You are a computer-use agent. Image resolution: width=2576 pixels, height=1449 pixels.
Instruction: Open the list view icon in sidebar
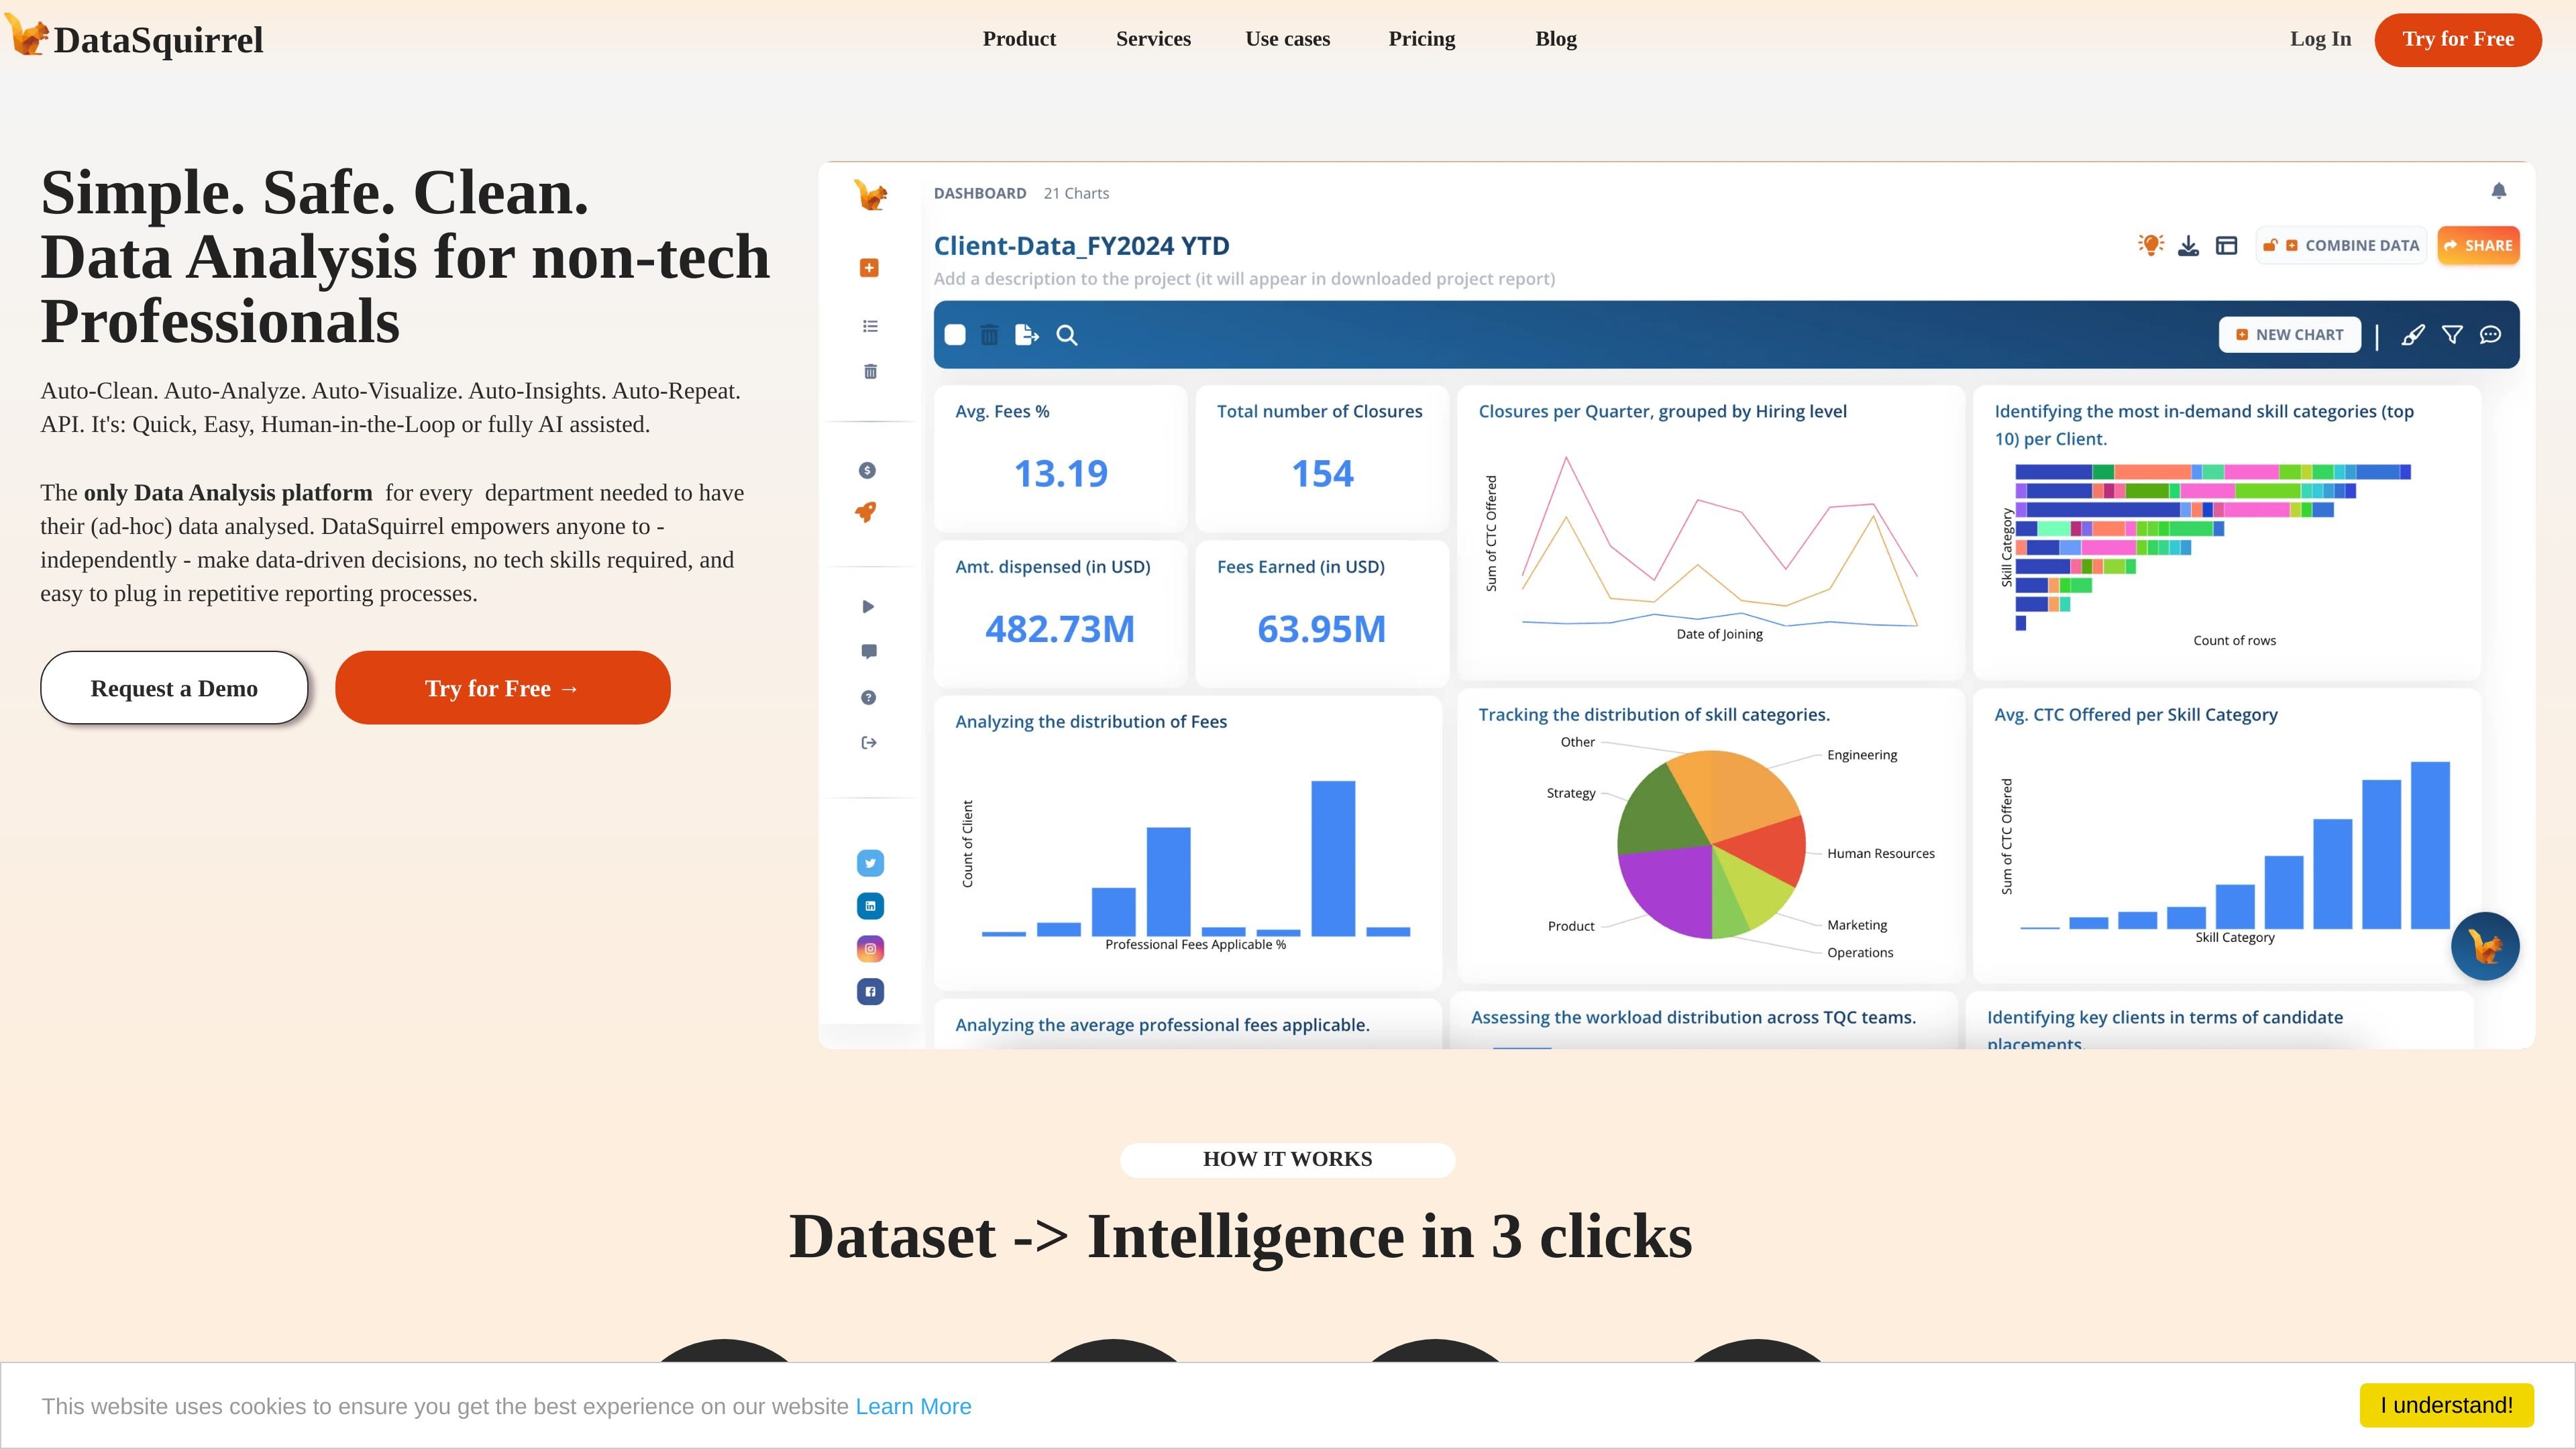(x=870, y=326)
